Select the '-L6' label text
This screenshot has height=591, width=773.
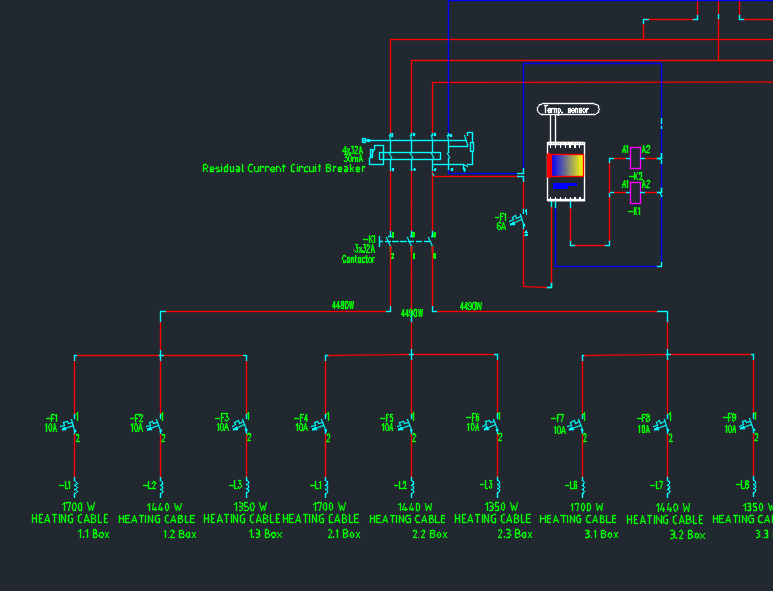coord(571,486)
